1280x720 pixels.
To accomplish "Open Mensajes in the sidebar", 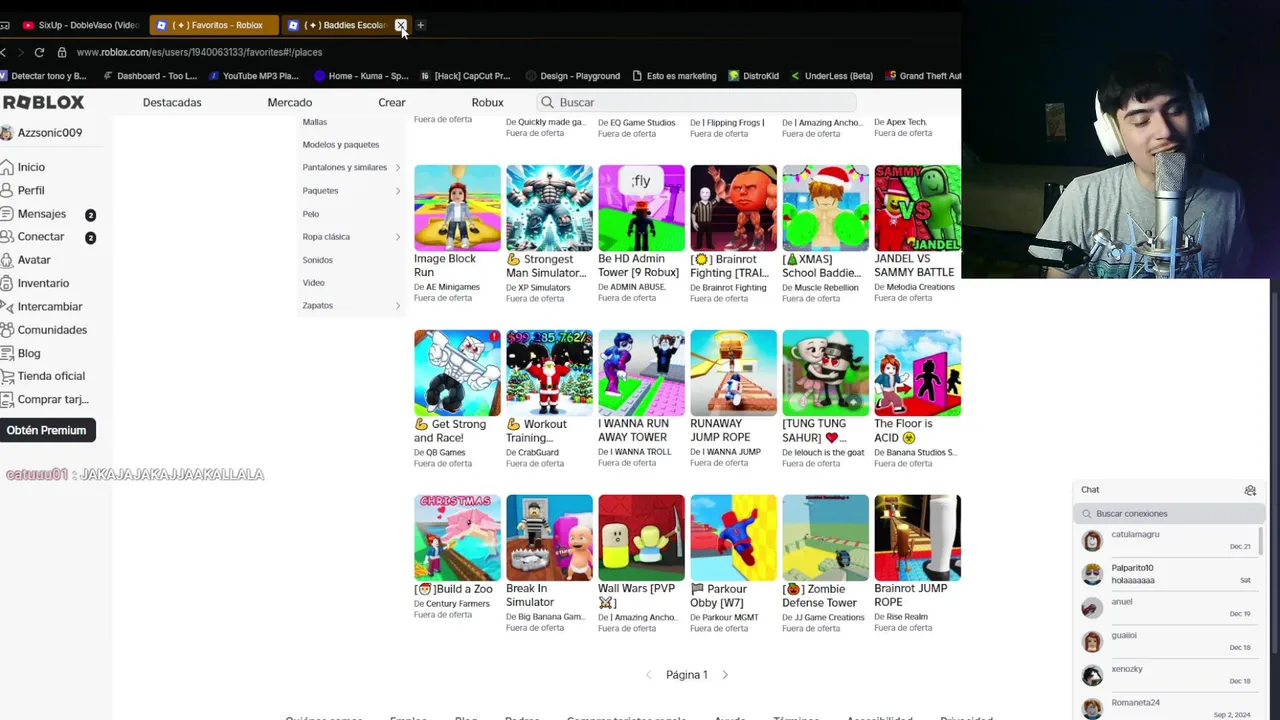I will coord(41,213).
